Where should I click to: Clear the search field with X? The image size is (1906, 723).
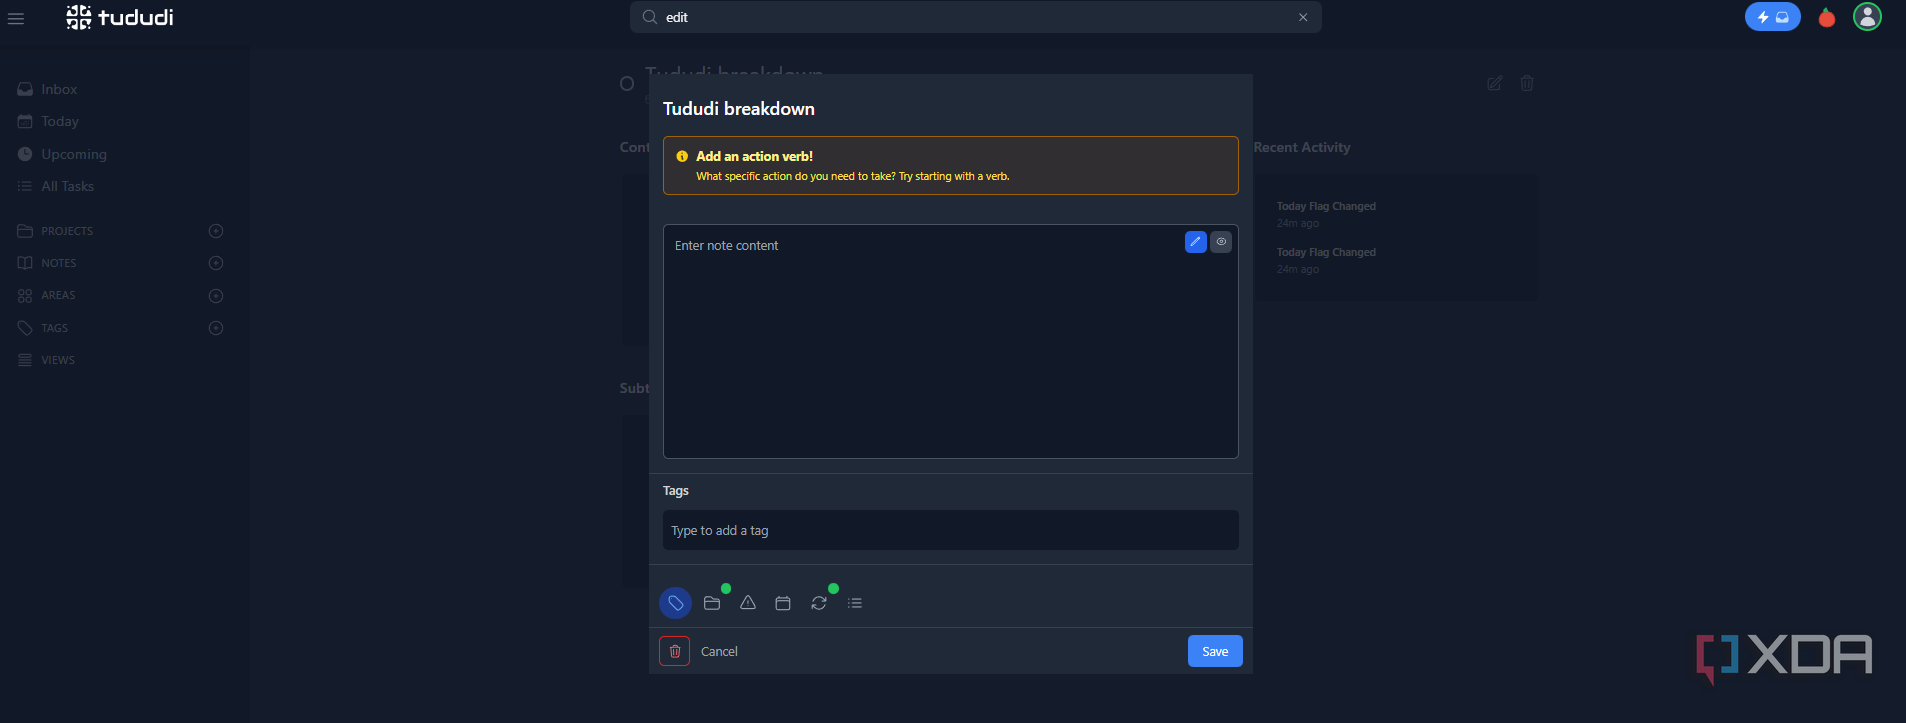pyautogui.click(x=1303, y=17)
